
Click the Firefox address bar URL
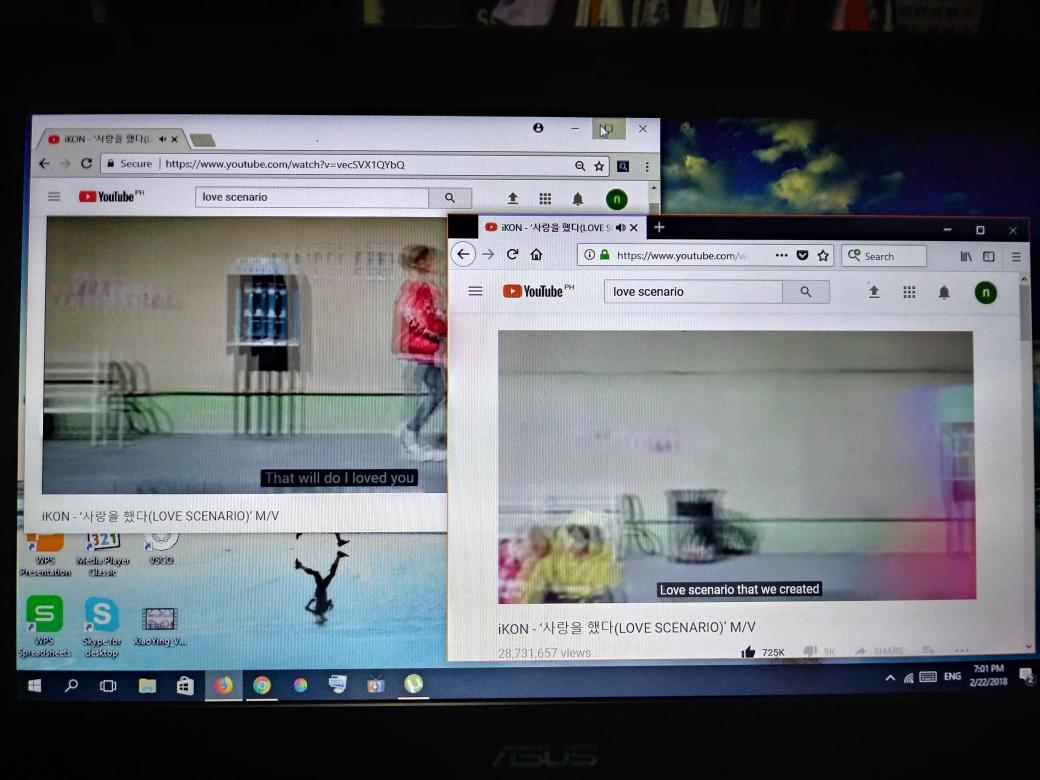click(x=681, y=255)
